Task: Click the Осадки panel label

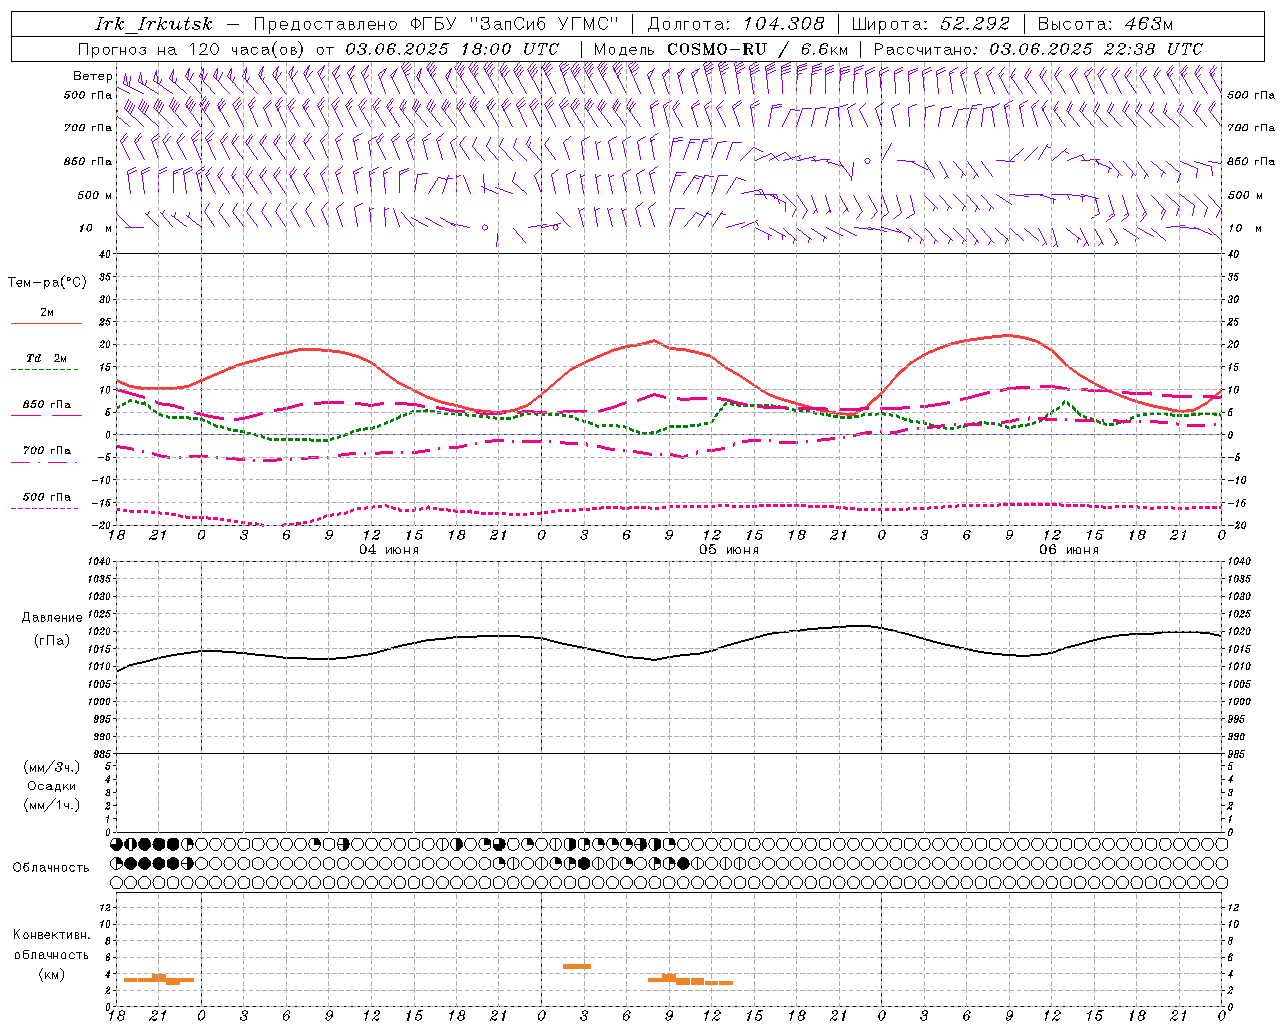Action: [x=52, y=786]
